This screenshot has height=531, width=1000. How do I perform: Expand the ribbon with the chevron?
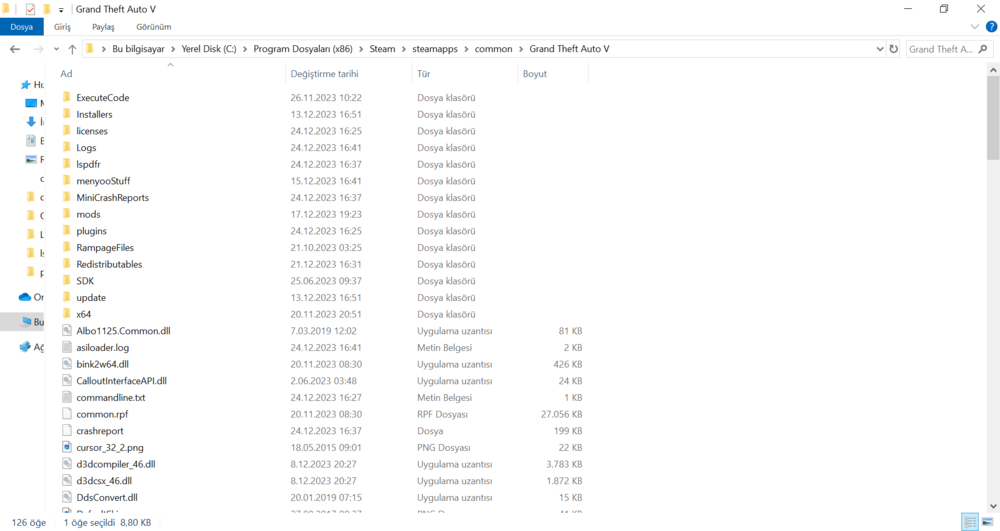[974, 27]
